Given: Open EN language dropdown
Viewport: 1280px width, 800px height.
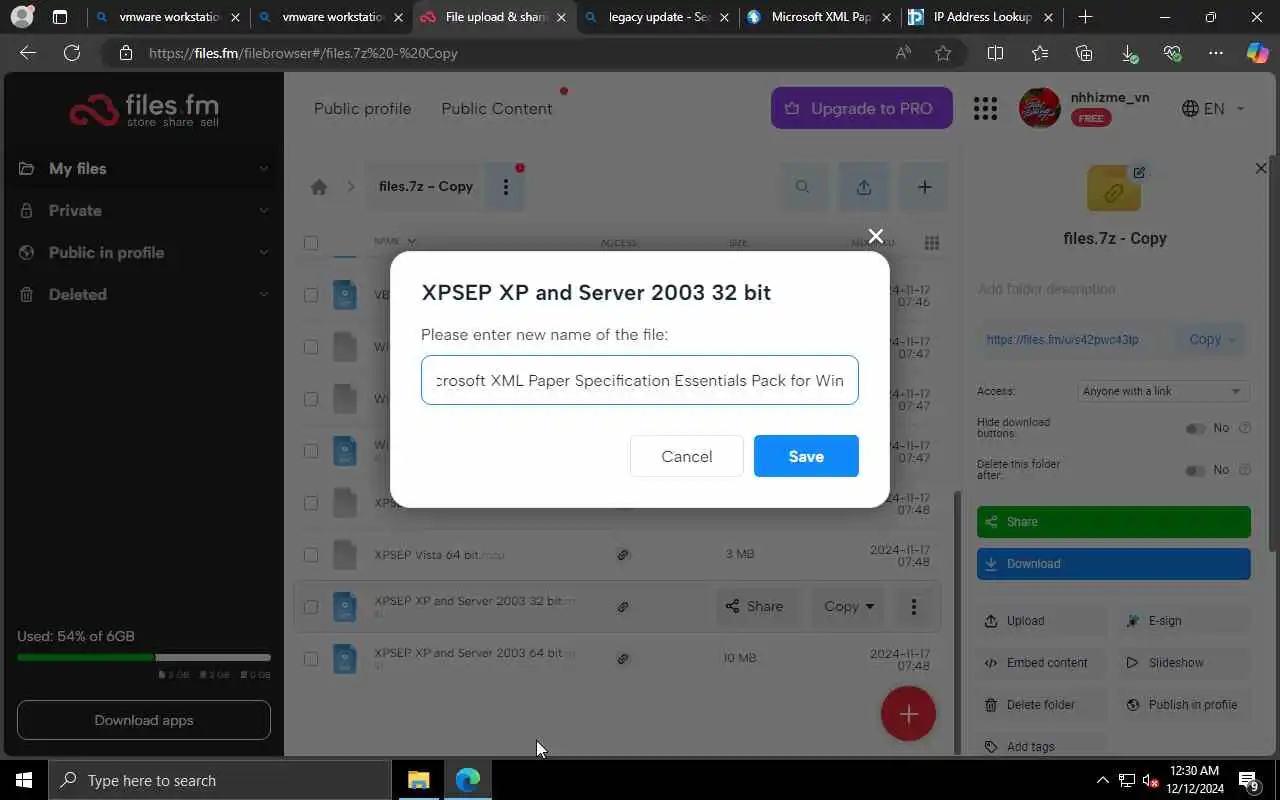Looking at the screenshot, I should click(1213, 108).
